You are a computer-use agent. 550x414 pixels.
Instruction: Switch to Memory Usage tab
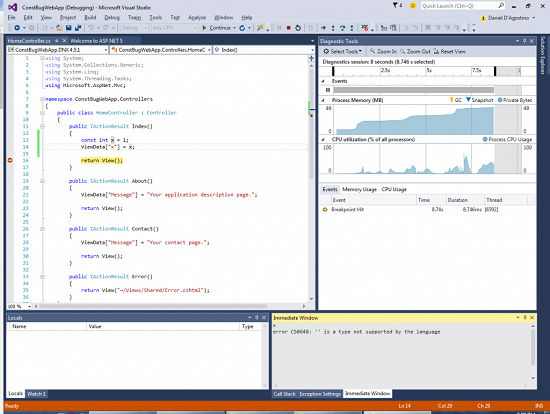pos(359,189)
